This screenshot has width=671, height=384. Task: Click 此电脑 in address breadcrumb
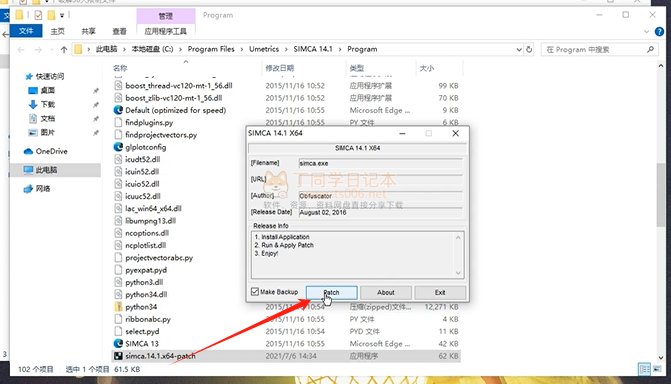(x=107, y=49)
